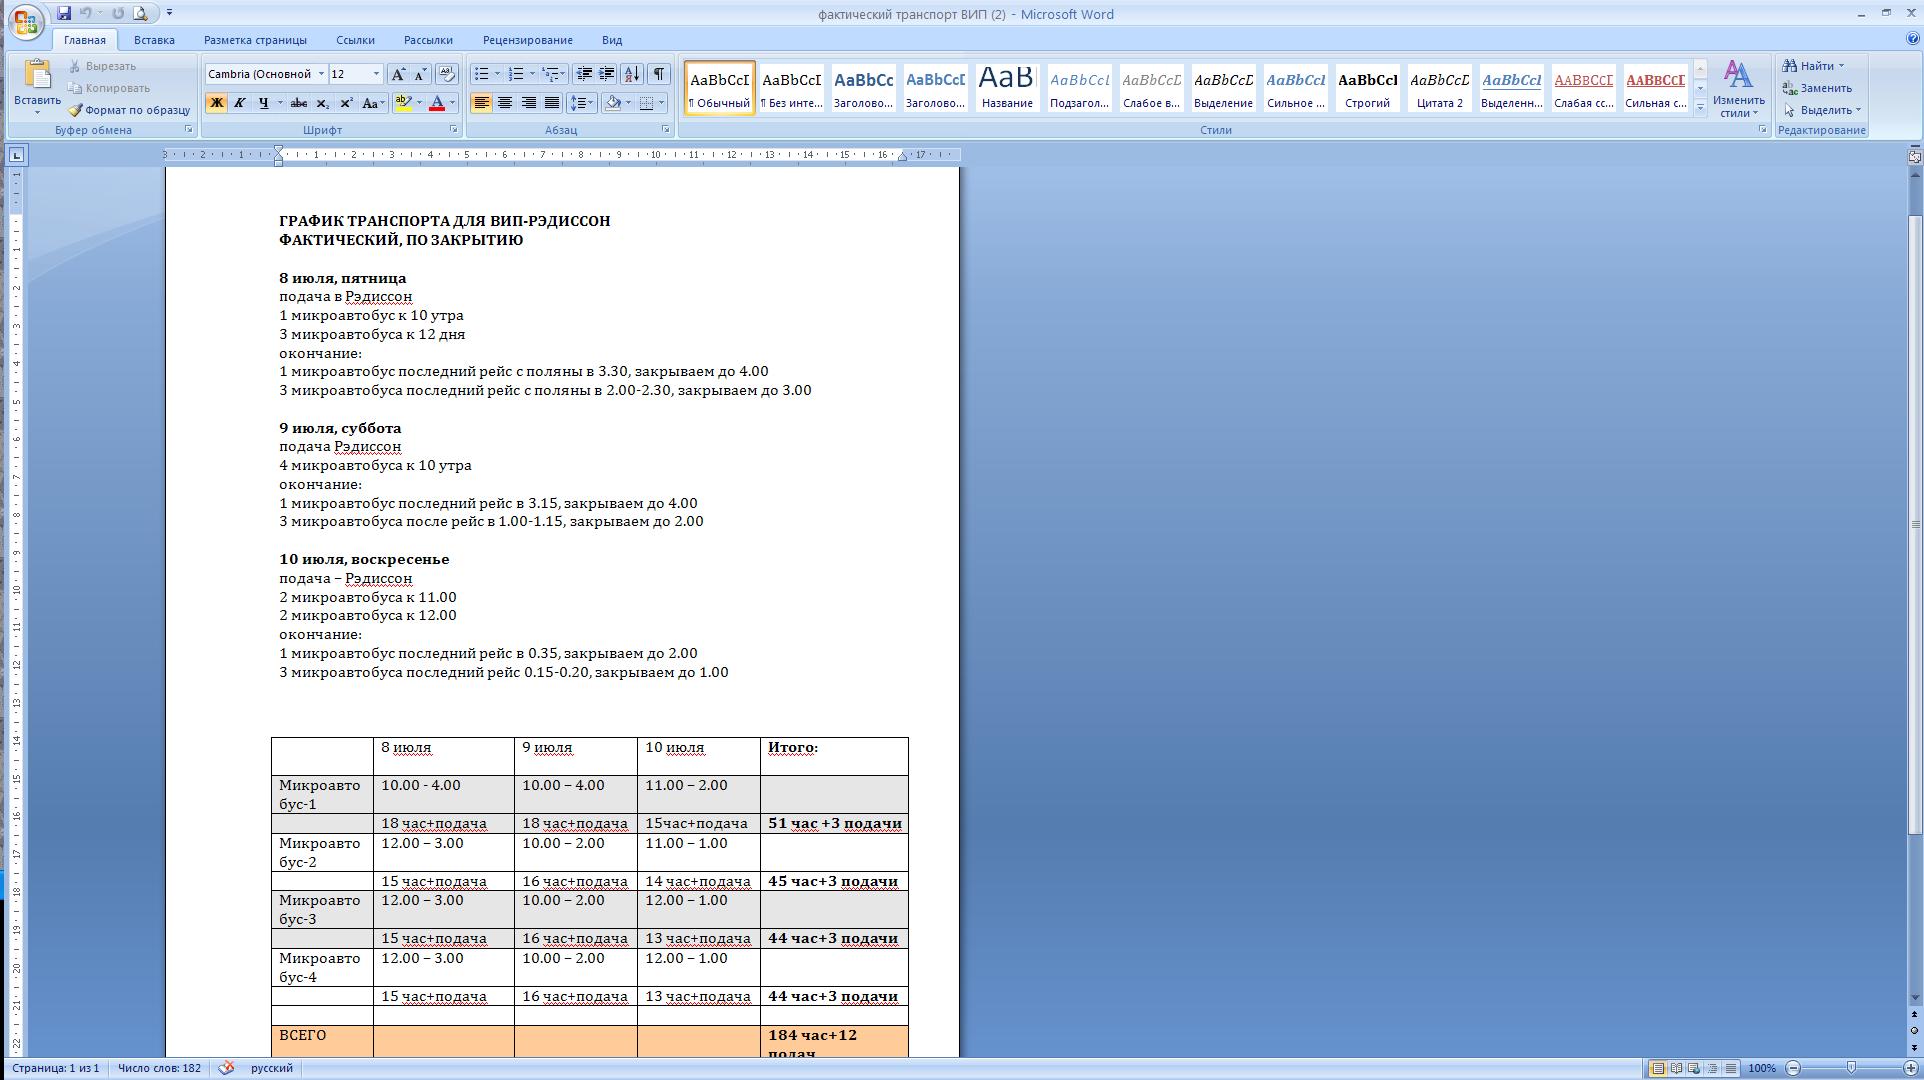
Task: Switch to the Вставка tab
Action: pos(154,40)
